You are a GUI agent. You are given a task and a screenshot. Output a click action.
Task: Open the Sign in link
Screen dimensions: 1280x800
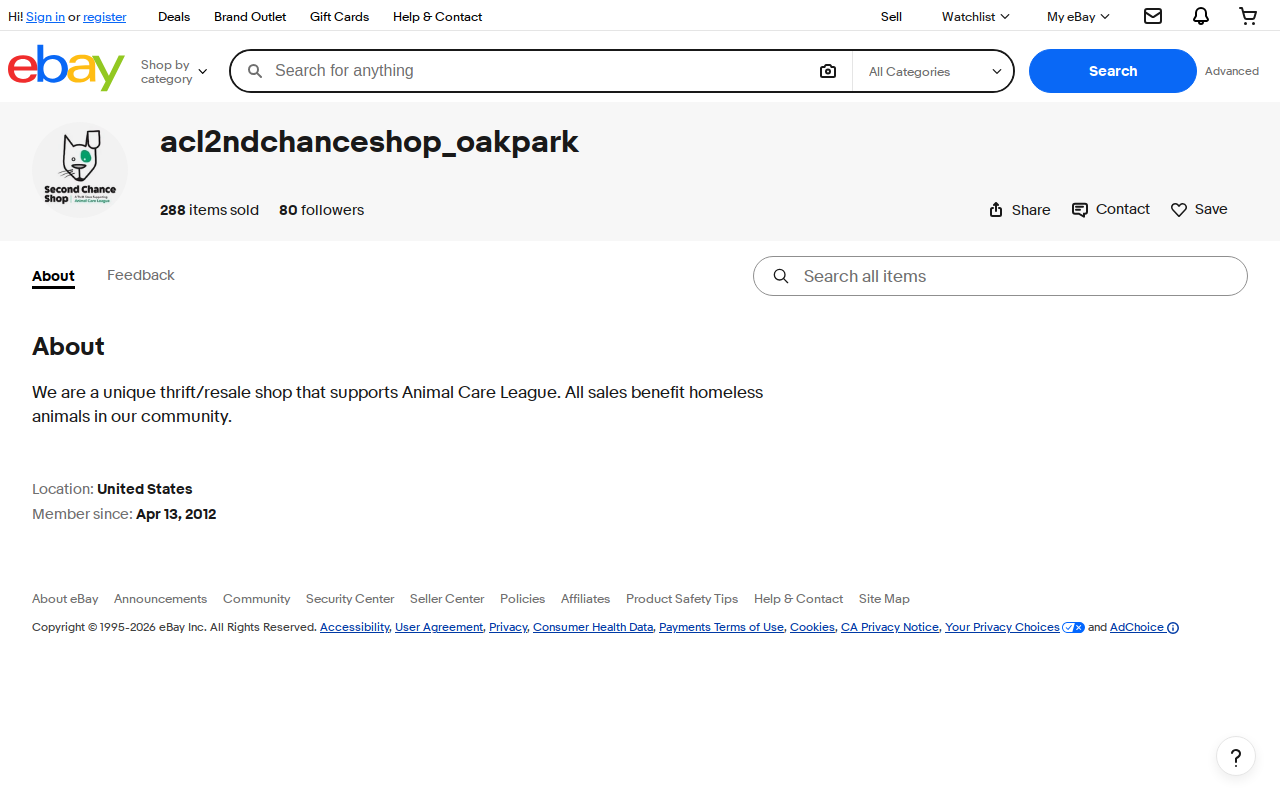point(45,17)
